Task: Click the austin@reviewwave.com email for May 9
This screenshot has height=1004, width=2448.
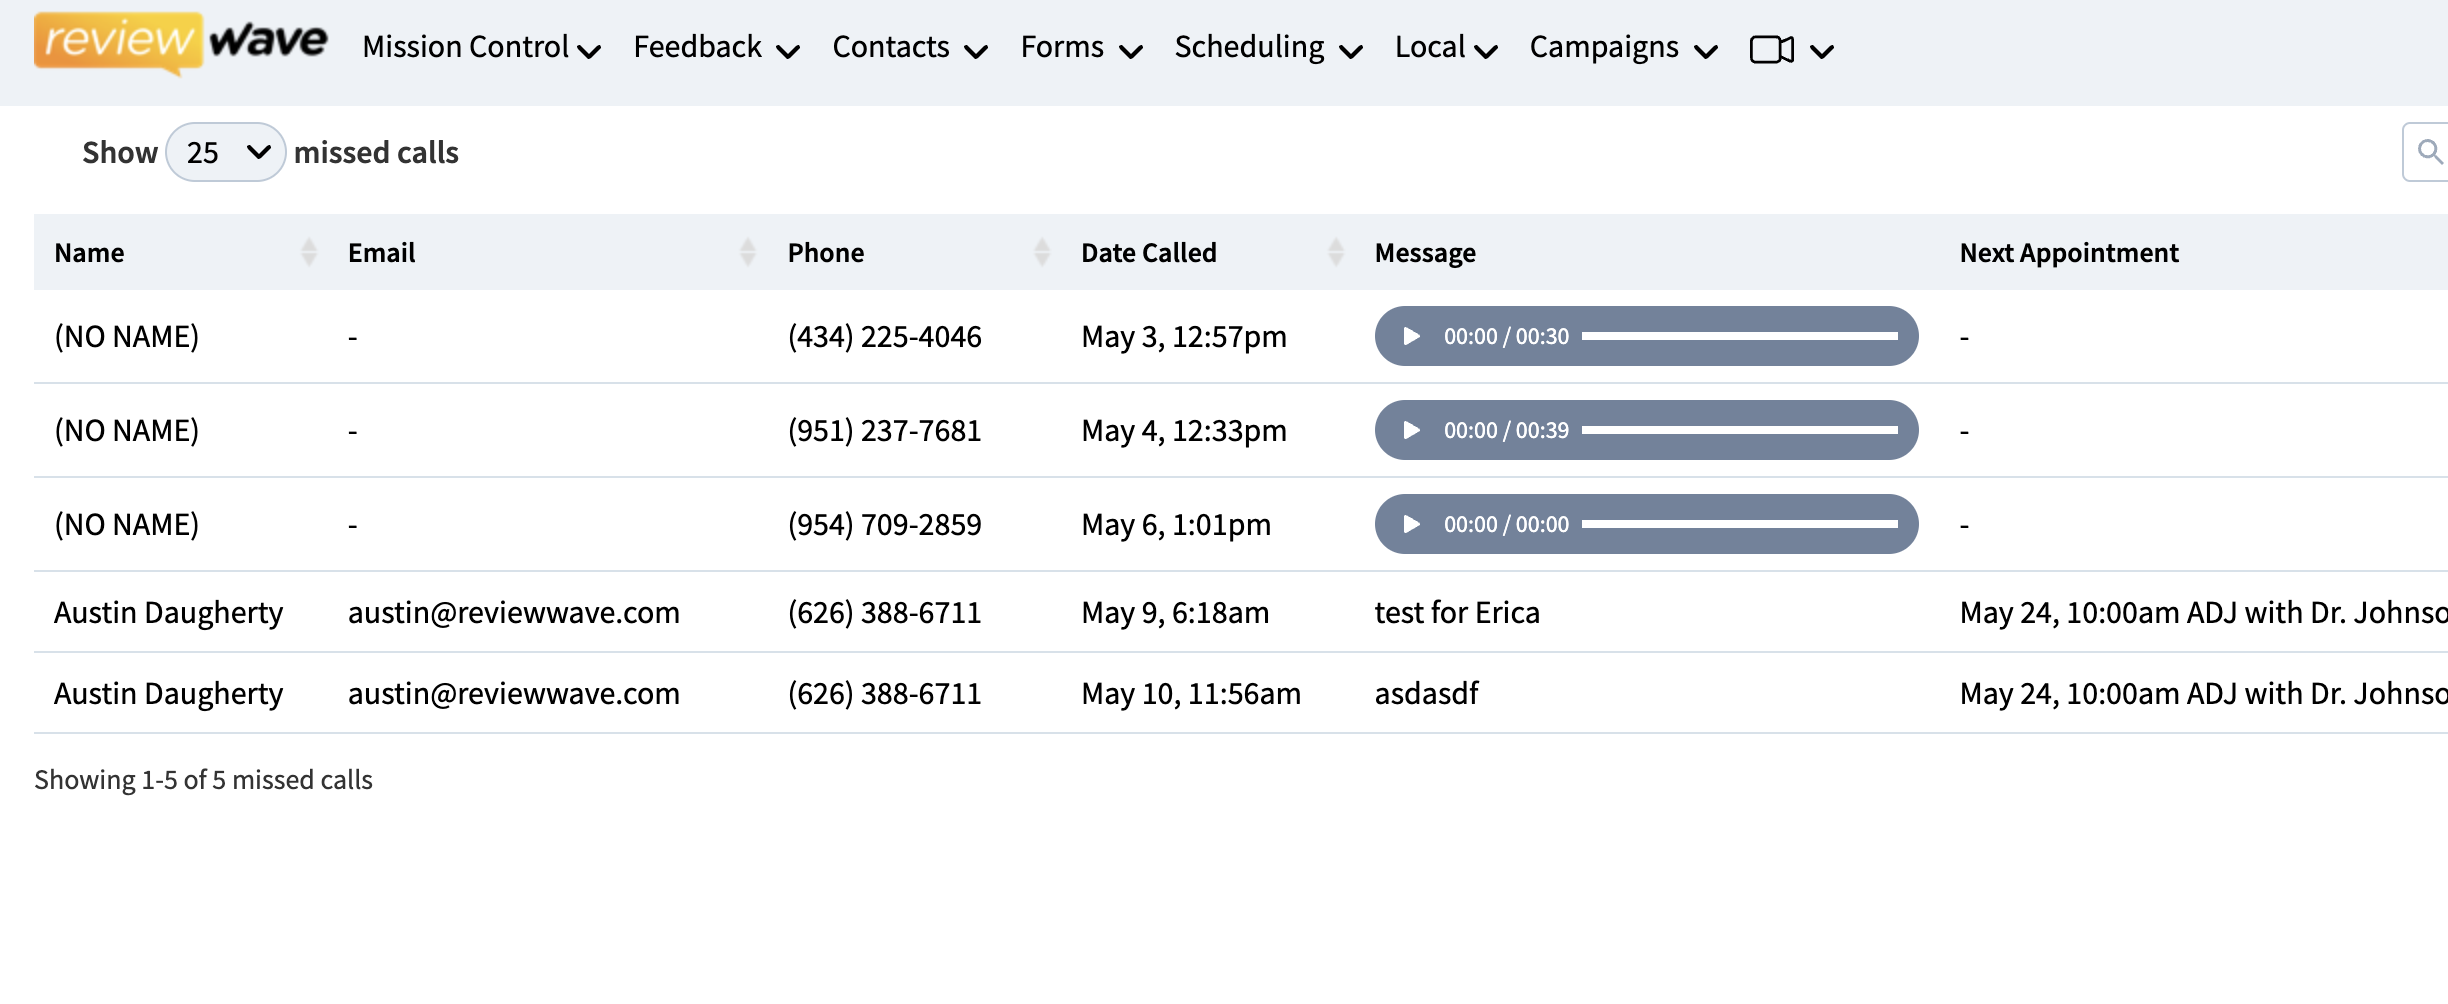Action: pos(513,612)
